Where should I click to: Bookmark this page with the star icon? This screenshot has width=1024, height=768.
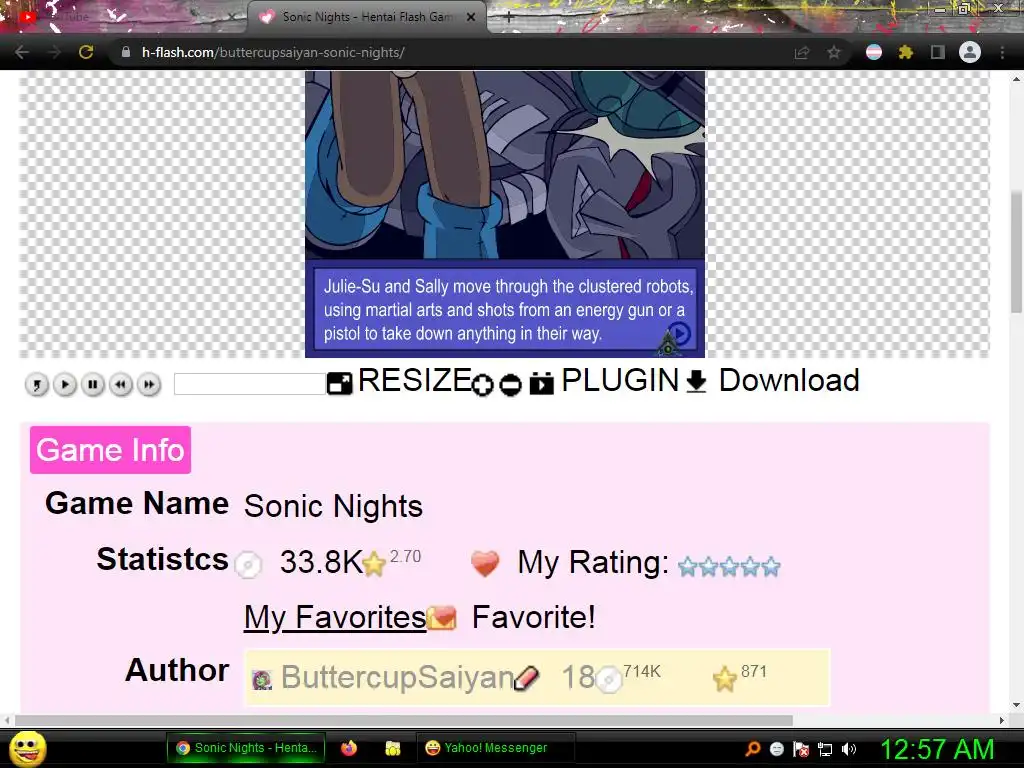click(x=834, y=52)
